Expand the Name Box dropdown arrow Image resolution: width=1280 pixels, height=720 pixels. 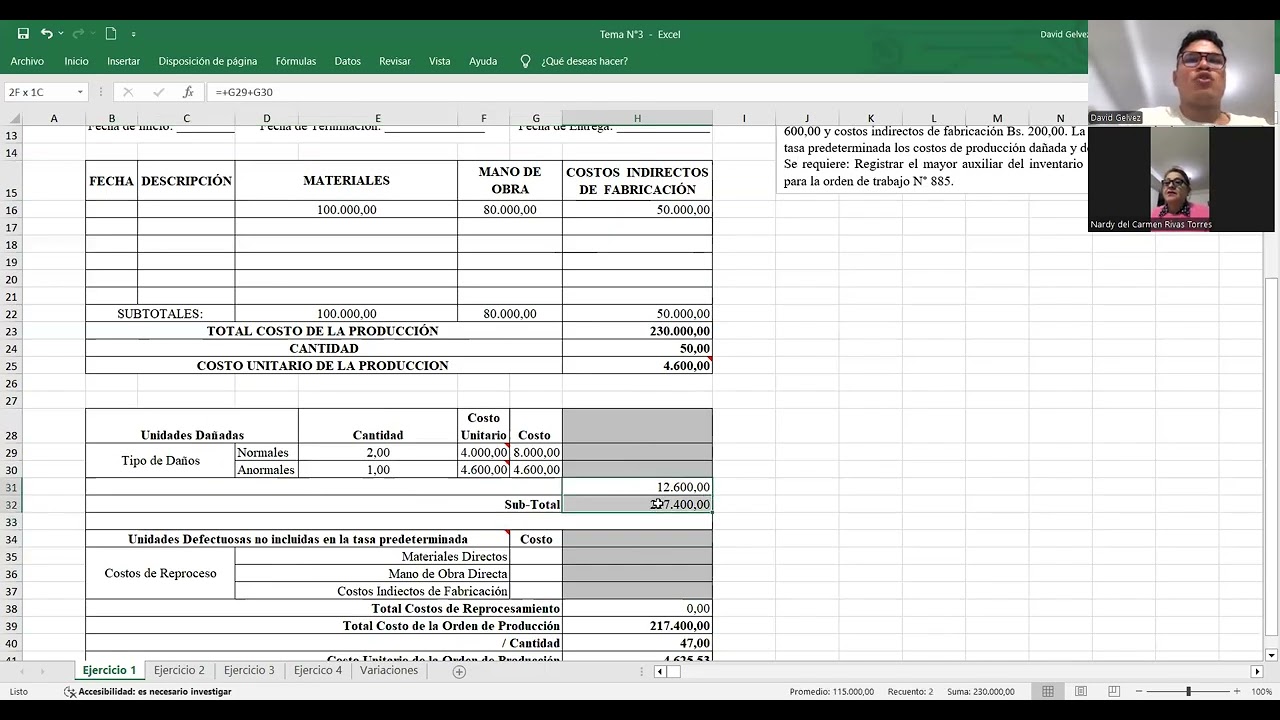coord(80,92)
